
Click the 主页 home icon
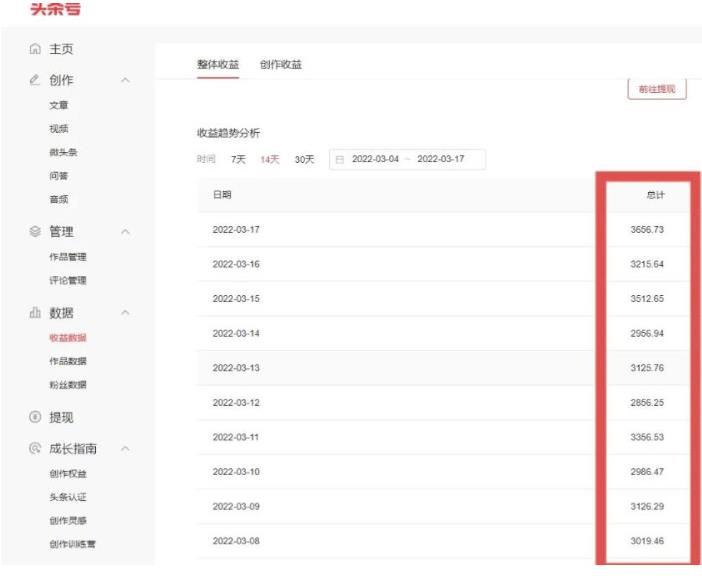coord(35,49)
